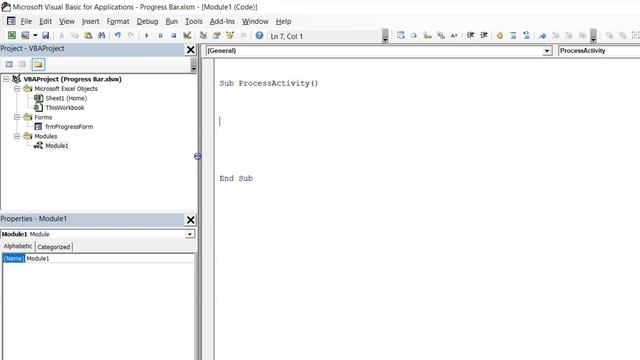Click the View Microsoft Excel icon

point(12,36)
